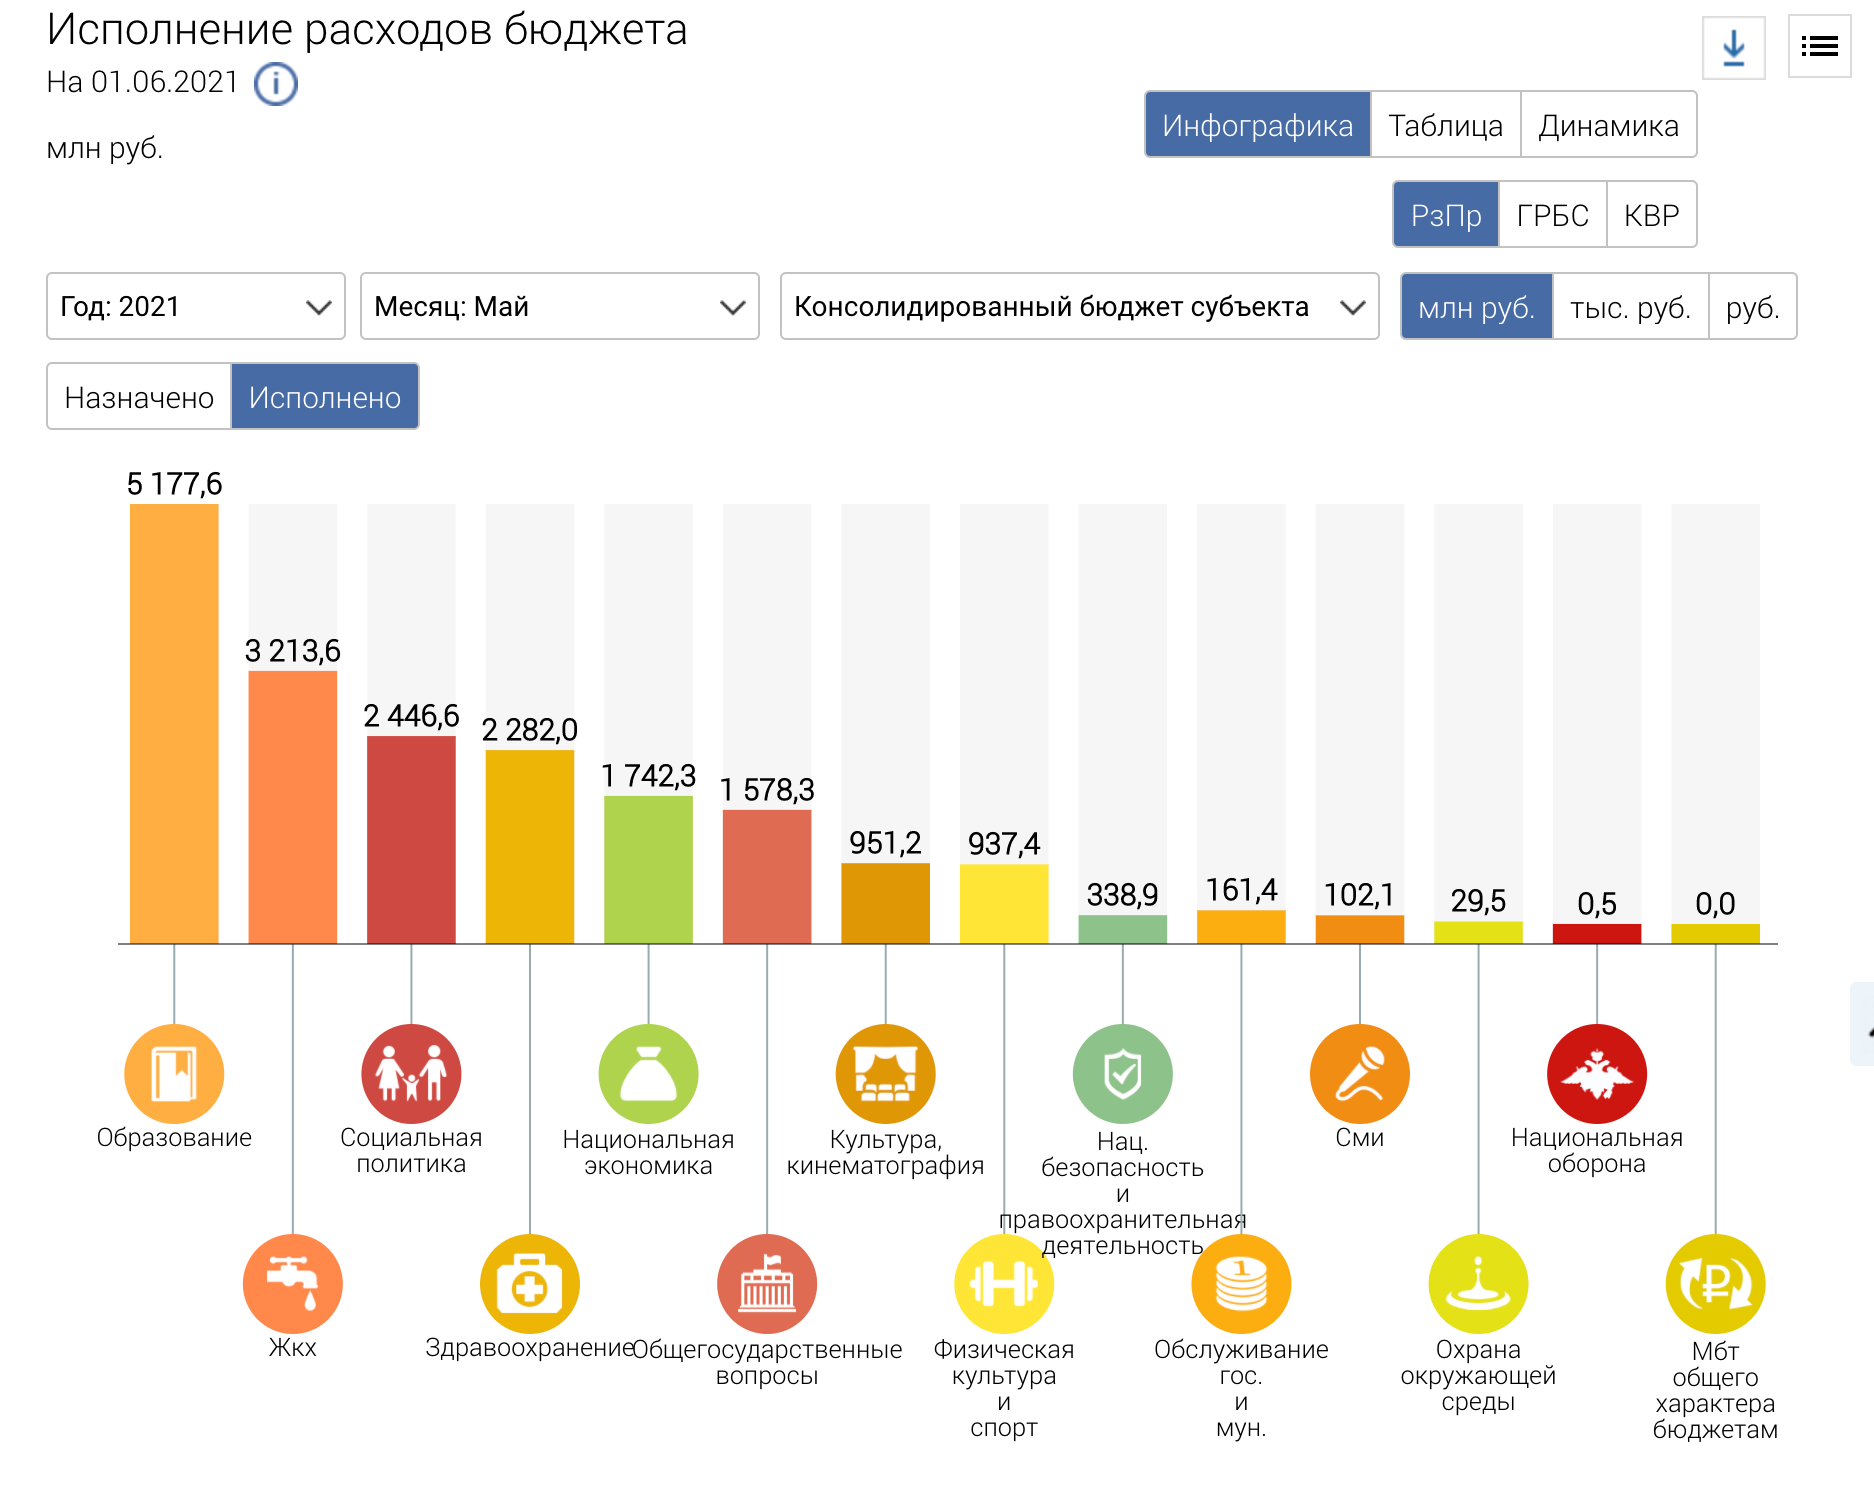Click the Национальная оборона label
The image size is (1874, 1488).
pos(1597,1151)
